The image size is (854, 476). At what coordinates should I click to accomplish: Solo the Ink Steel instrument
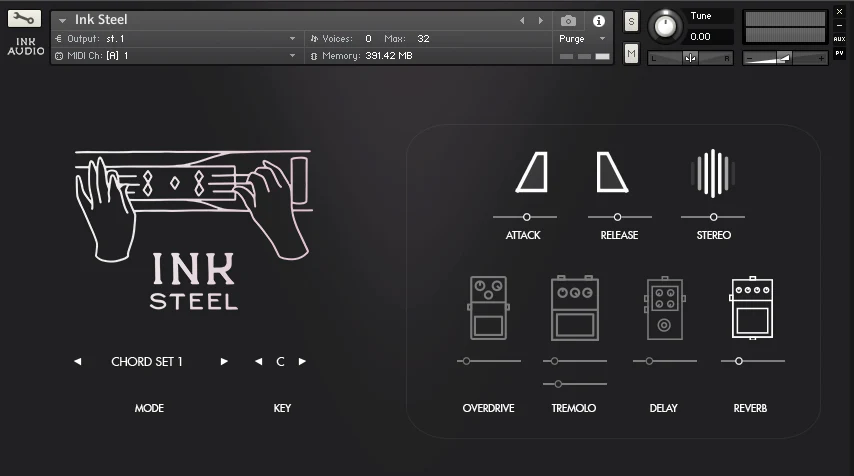631,22
